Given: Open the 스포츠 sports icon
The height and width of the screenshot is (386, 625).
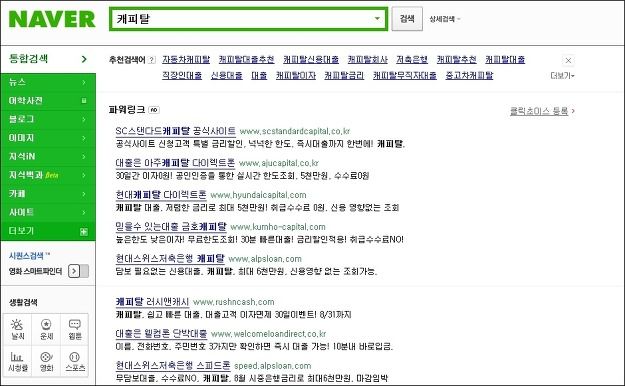Looking at the screenshot, I should 75,362.
